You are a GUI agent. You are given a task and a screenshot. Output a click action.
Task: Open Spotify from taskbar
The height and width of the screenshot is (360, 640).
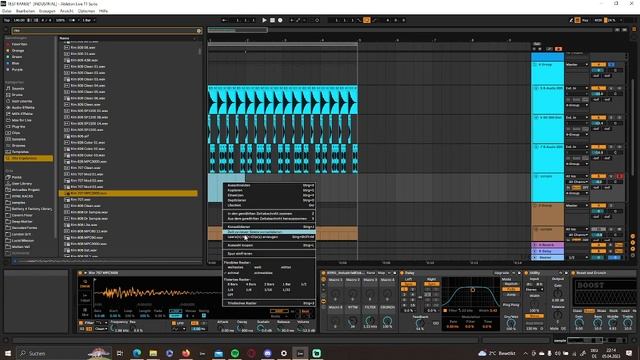pos(235,353)
